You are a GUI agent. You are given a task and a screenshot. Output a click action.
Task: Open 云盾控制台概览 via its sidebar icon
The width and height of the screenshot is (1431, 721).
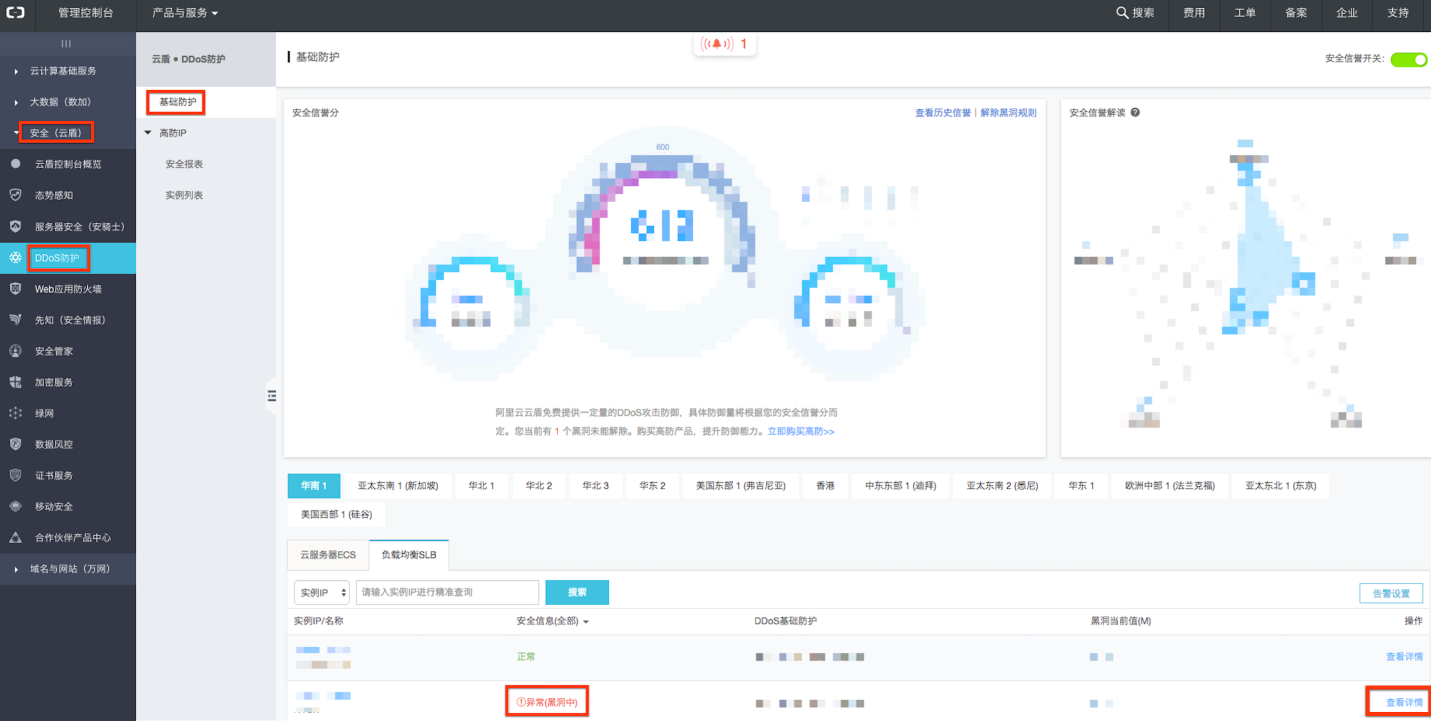point(15,164)
